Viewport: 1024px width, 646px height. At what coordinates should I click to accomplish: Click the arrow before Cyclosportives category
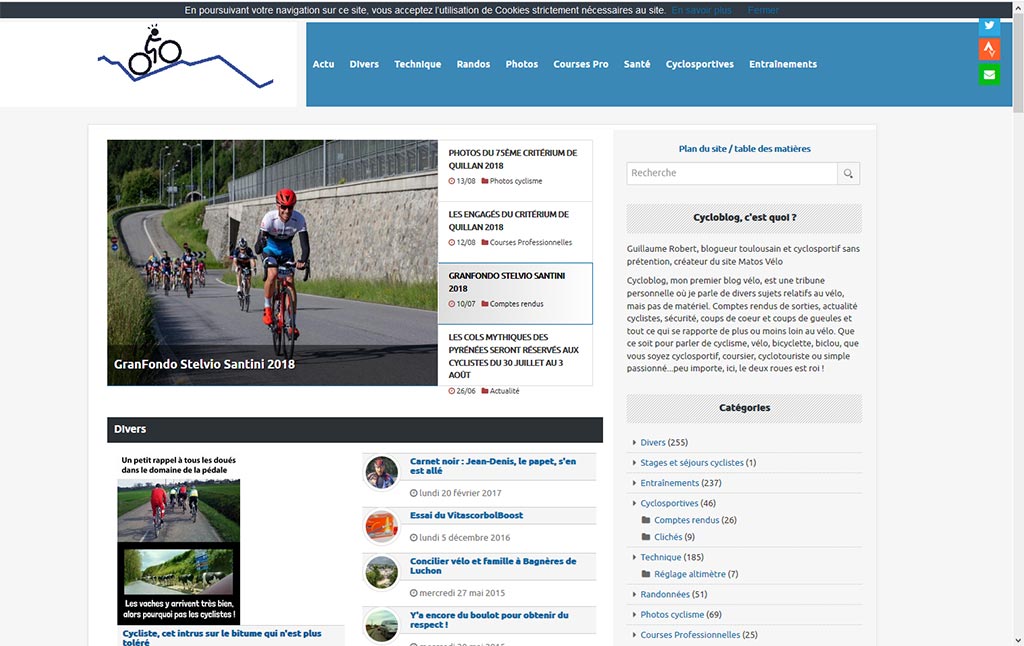tap(634, 503)
